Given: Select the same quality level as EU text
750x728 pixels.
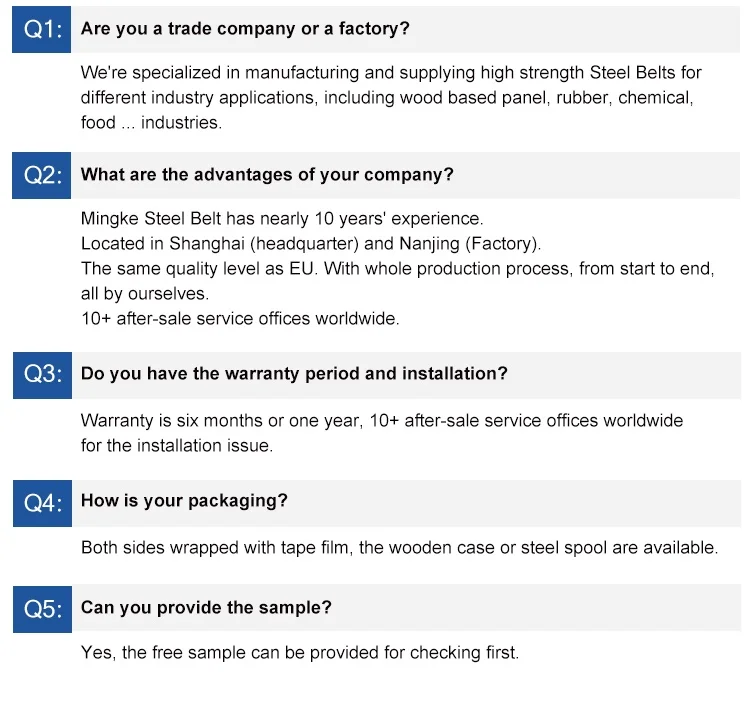Looking at the screenshot, I should (397, 269).
